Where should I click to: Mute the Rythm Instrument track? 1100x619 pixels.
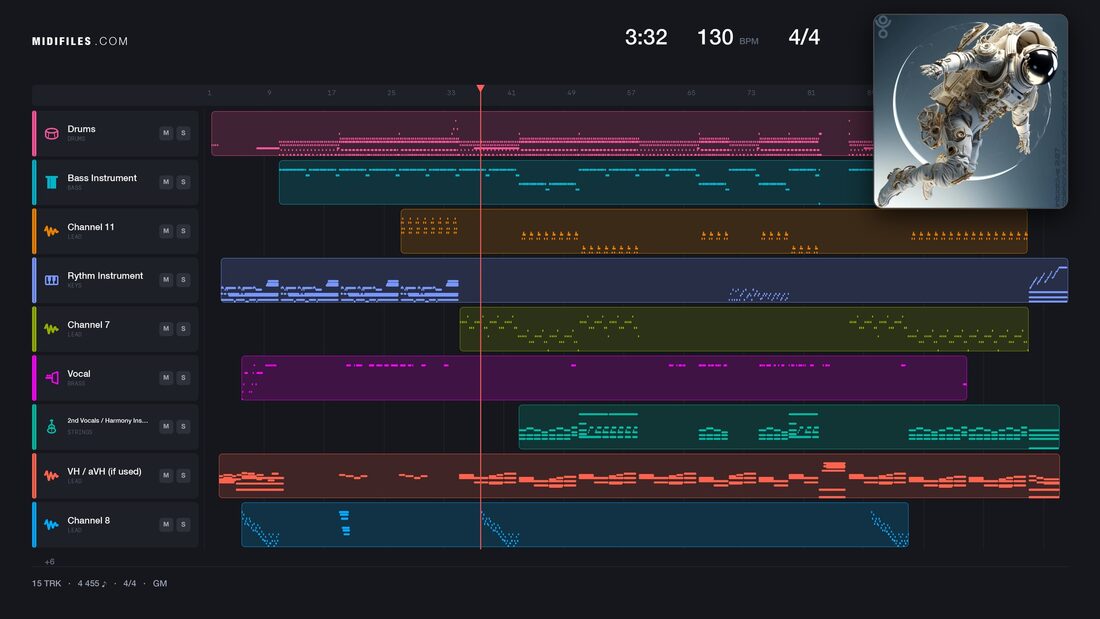point(166,279)
